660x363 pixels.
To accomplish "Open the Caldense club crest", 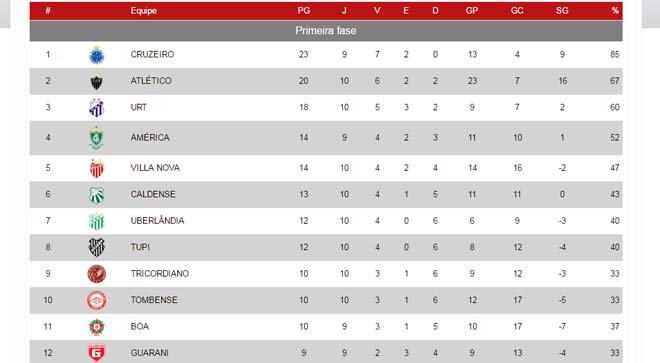I will [x=97, y=195].
